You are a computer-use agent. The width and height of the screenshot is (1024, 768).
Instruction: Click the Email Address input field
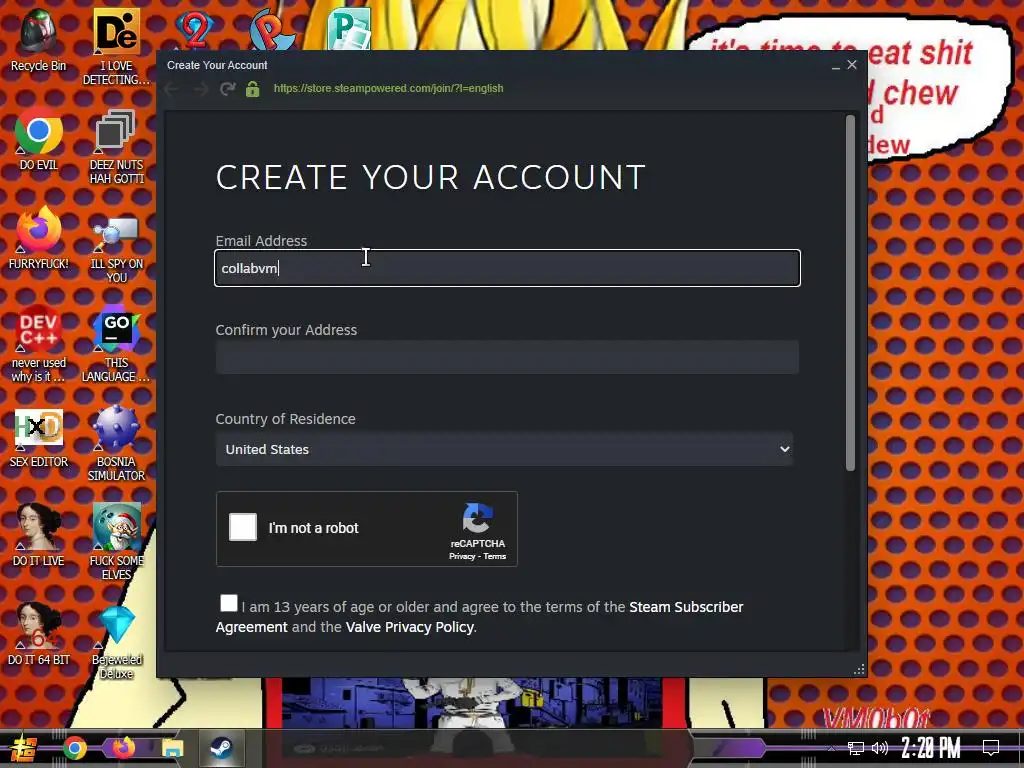pos(507,268)
